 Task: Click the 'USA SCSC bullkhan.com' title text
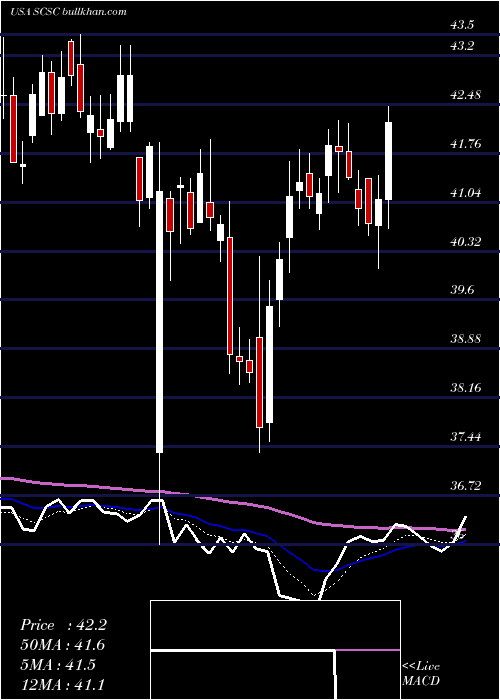(x=68, y=11)
